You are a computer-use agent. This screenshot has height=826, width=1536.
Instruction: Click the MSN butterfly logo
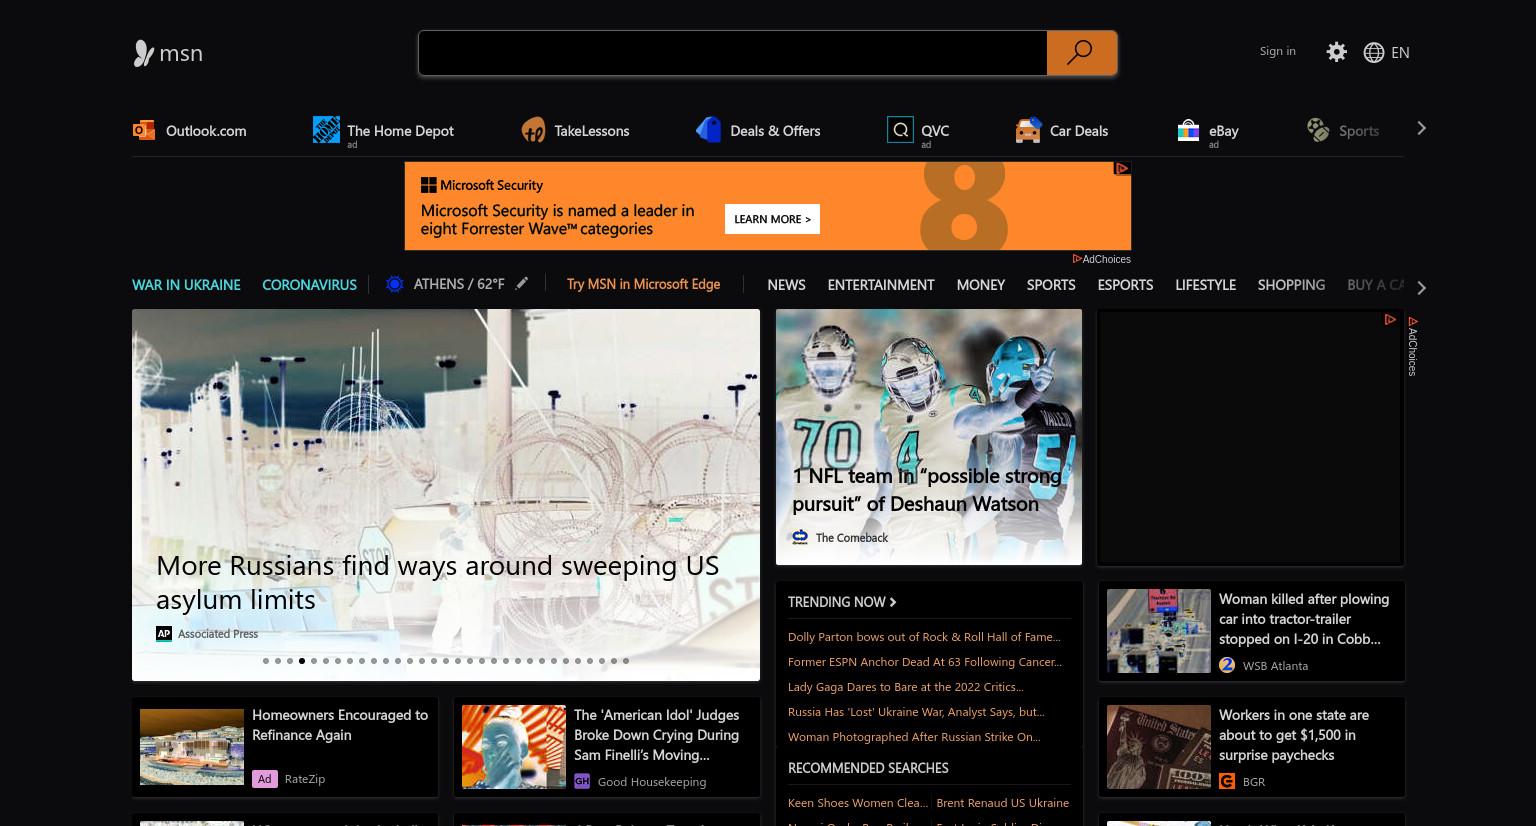(144, 53)
